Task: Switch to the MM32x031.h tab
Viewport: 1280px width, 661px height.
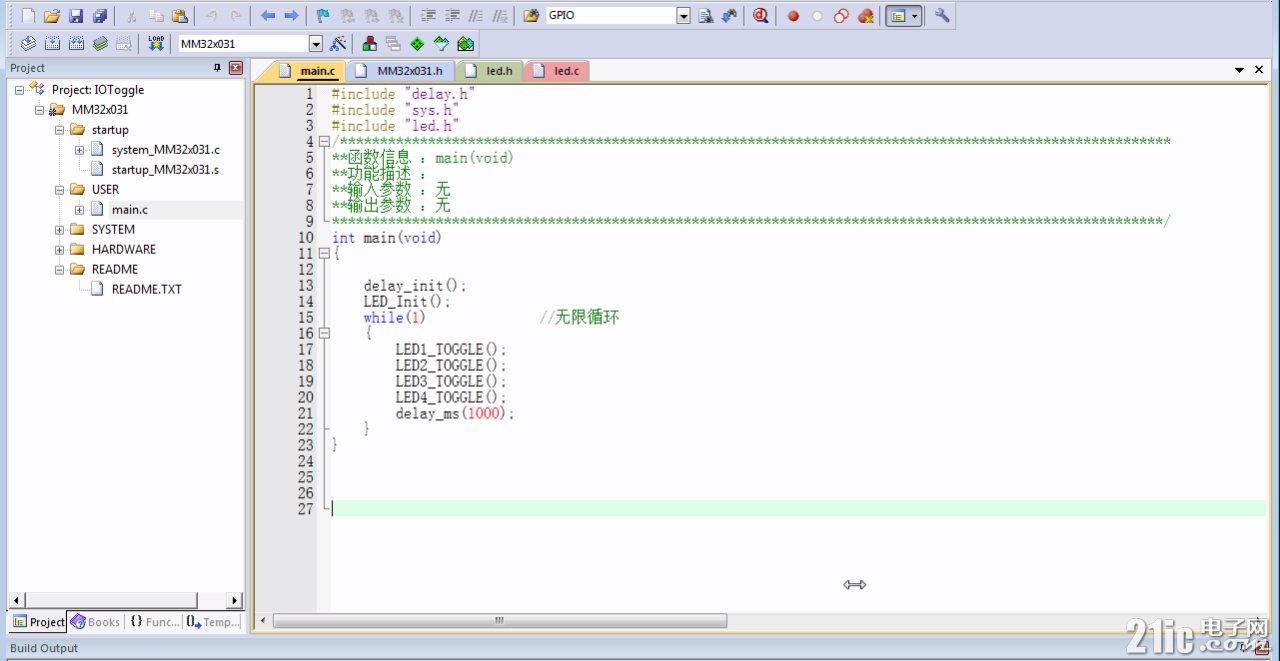Action: [399, 71]
